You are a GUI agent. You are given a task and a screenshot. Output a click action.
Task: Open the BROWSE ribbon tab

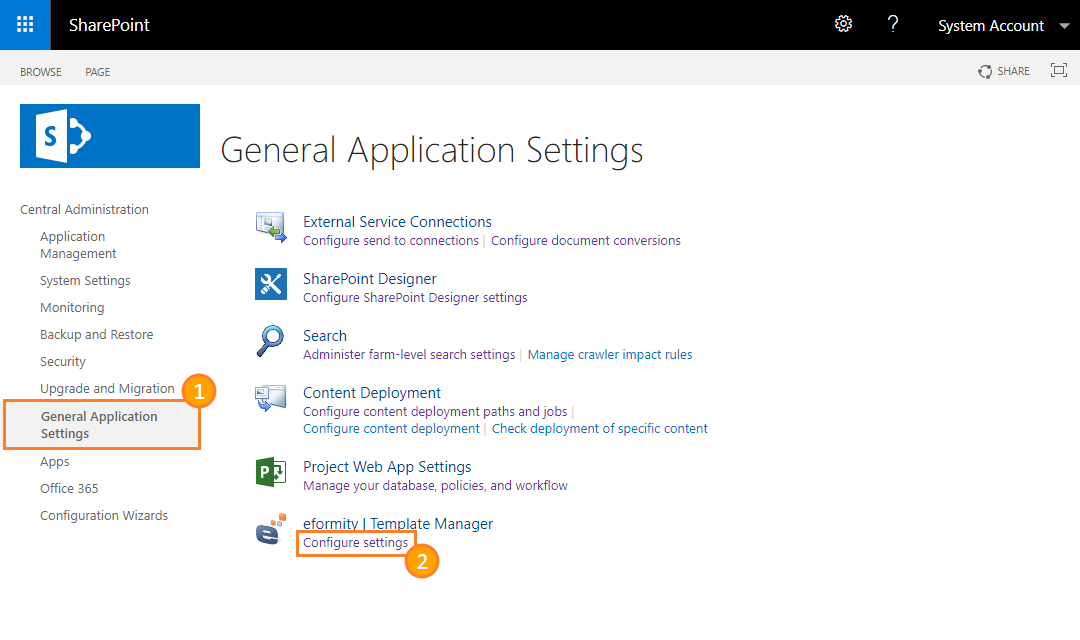point(41,72)
